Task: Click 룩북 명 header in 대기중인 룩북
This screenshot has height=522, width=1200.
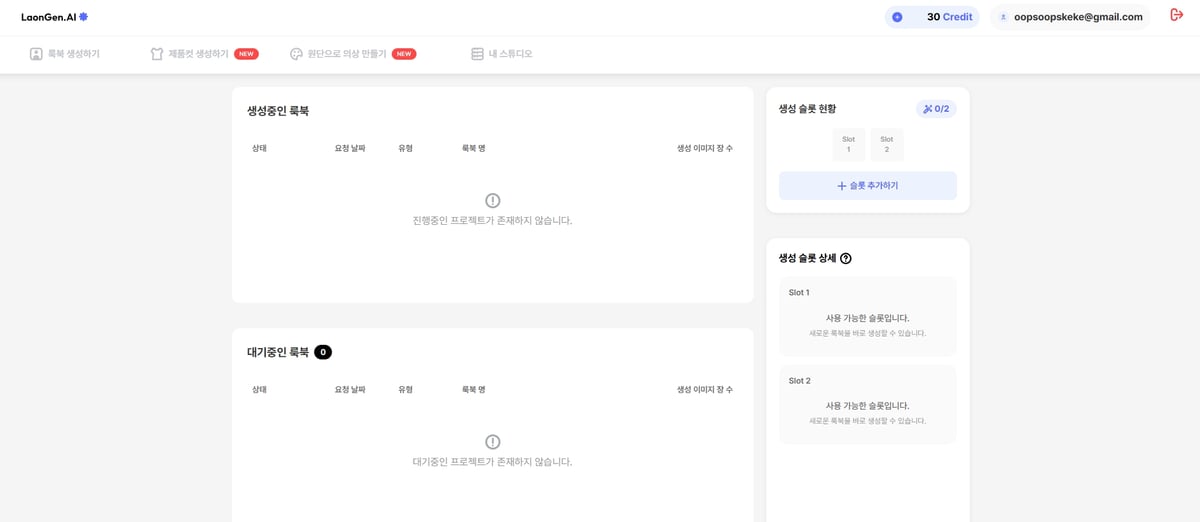Action: click(x=473, y=389)
